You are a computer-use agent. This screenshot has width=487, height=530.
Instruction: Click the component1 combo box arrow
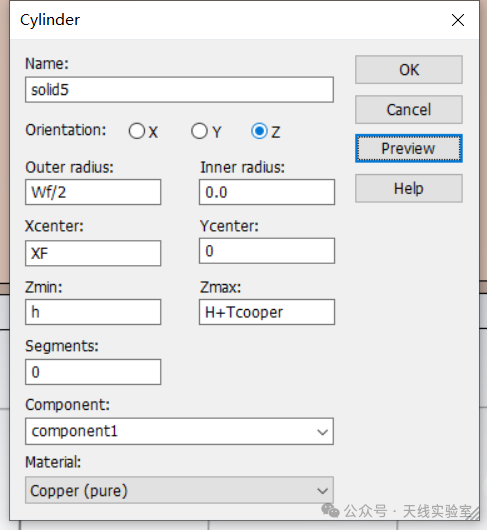322,432
